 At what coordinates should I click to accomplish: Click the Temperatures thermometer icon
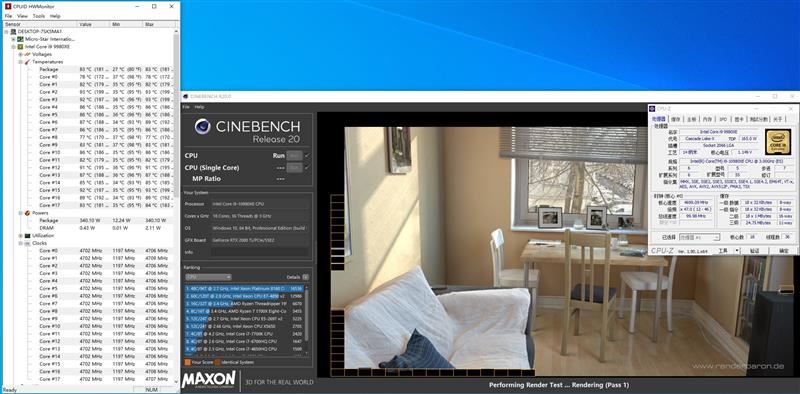(x=28, y=62)
